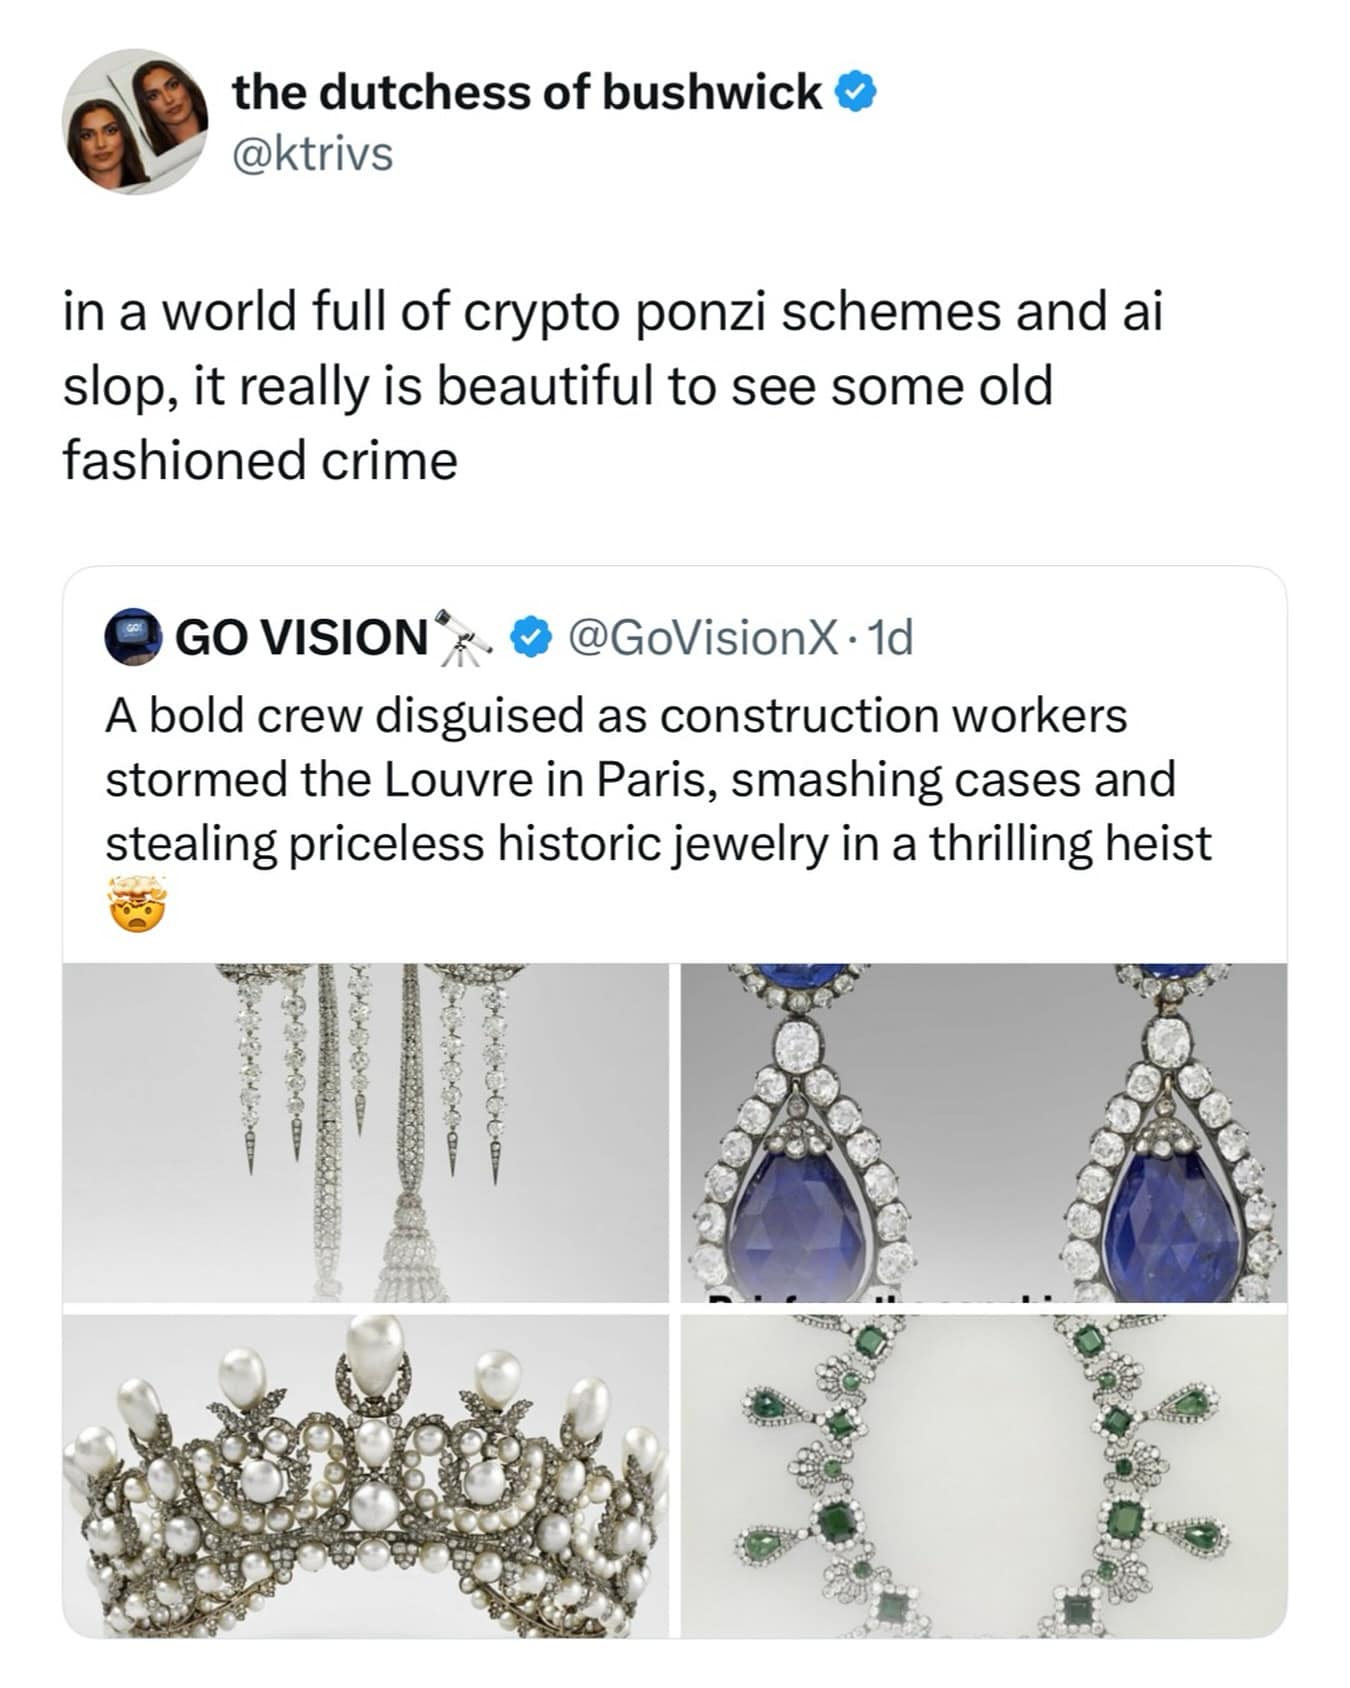Open the diamond tassel brooch photo

[365, 1132]
